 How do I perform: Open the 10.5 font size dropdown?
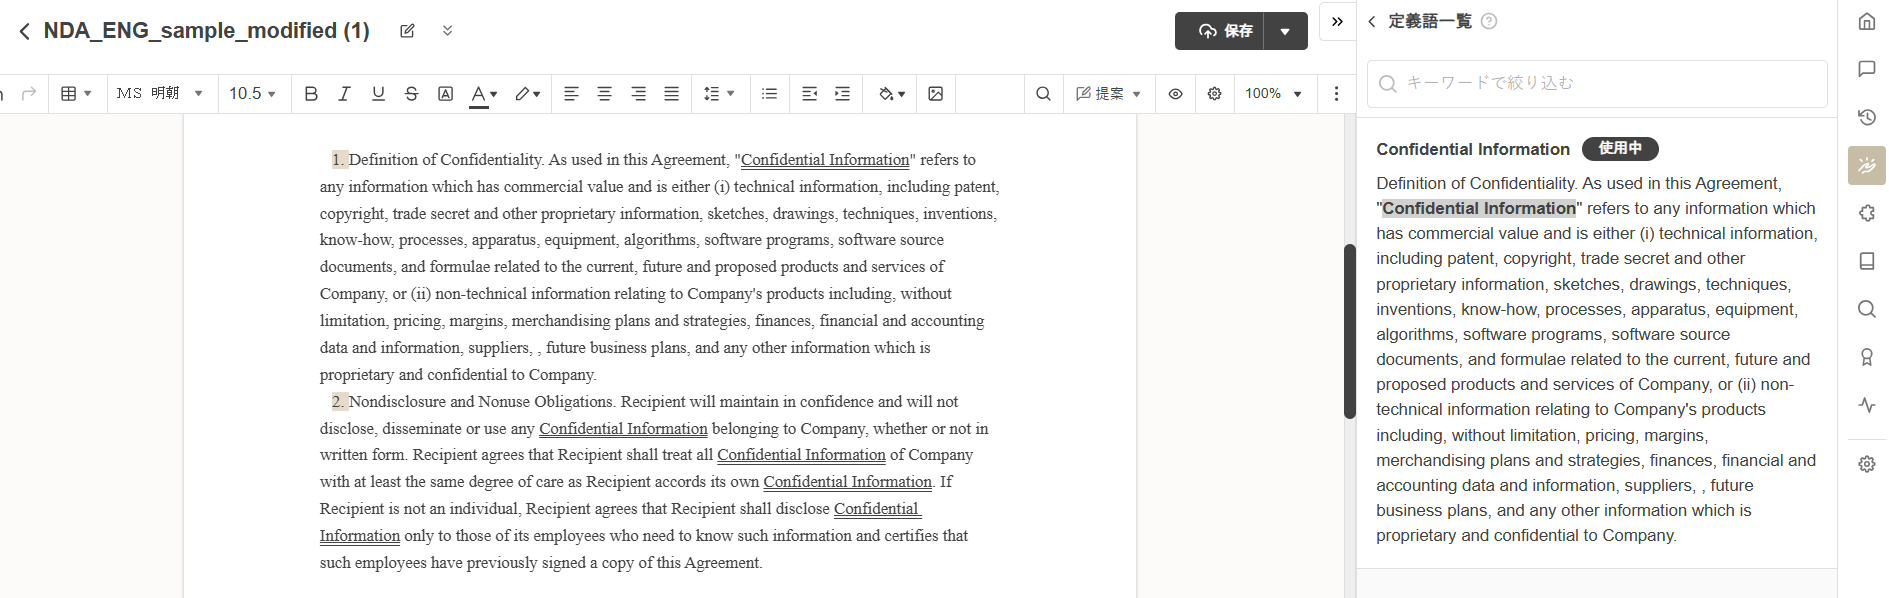[252, 94]
